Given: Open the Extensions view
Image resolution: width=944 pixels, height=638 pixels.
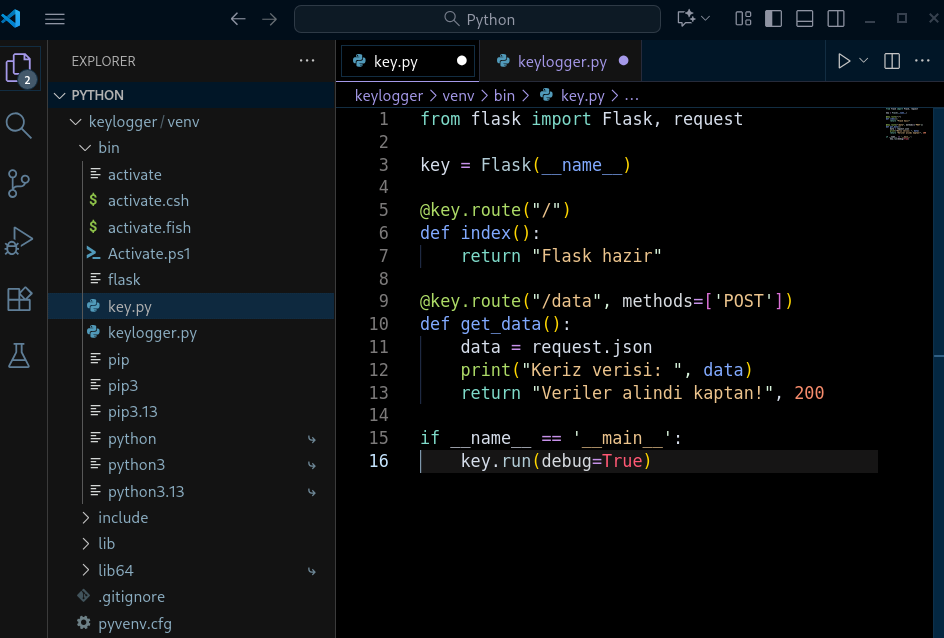Looking at the screenshot, I should click(19, 299).
